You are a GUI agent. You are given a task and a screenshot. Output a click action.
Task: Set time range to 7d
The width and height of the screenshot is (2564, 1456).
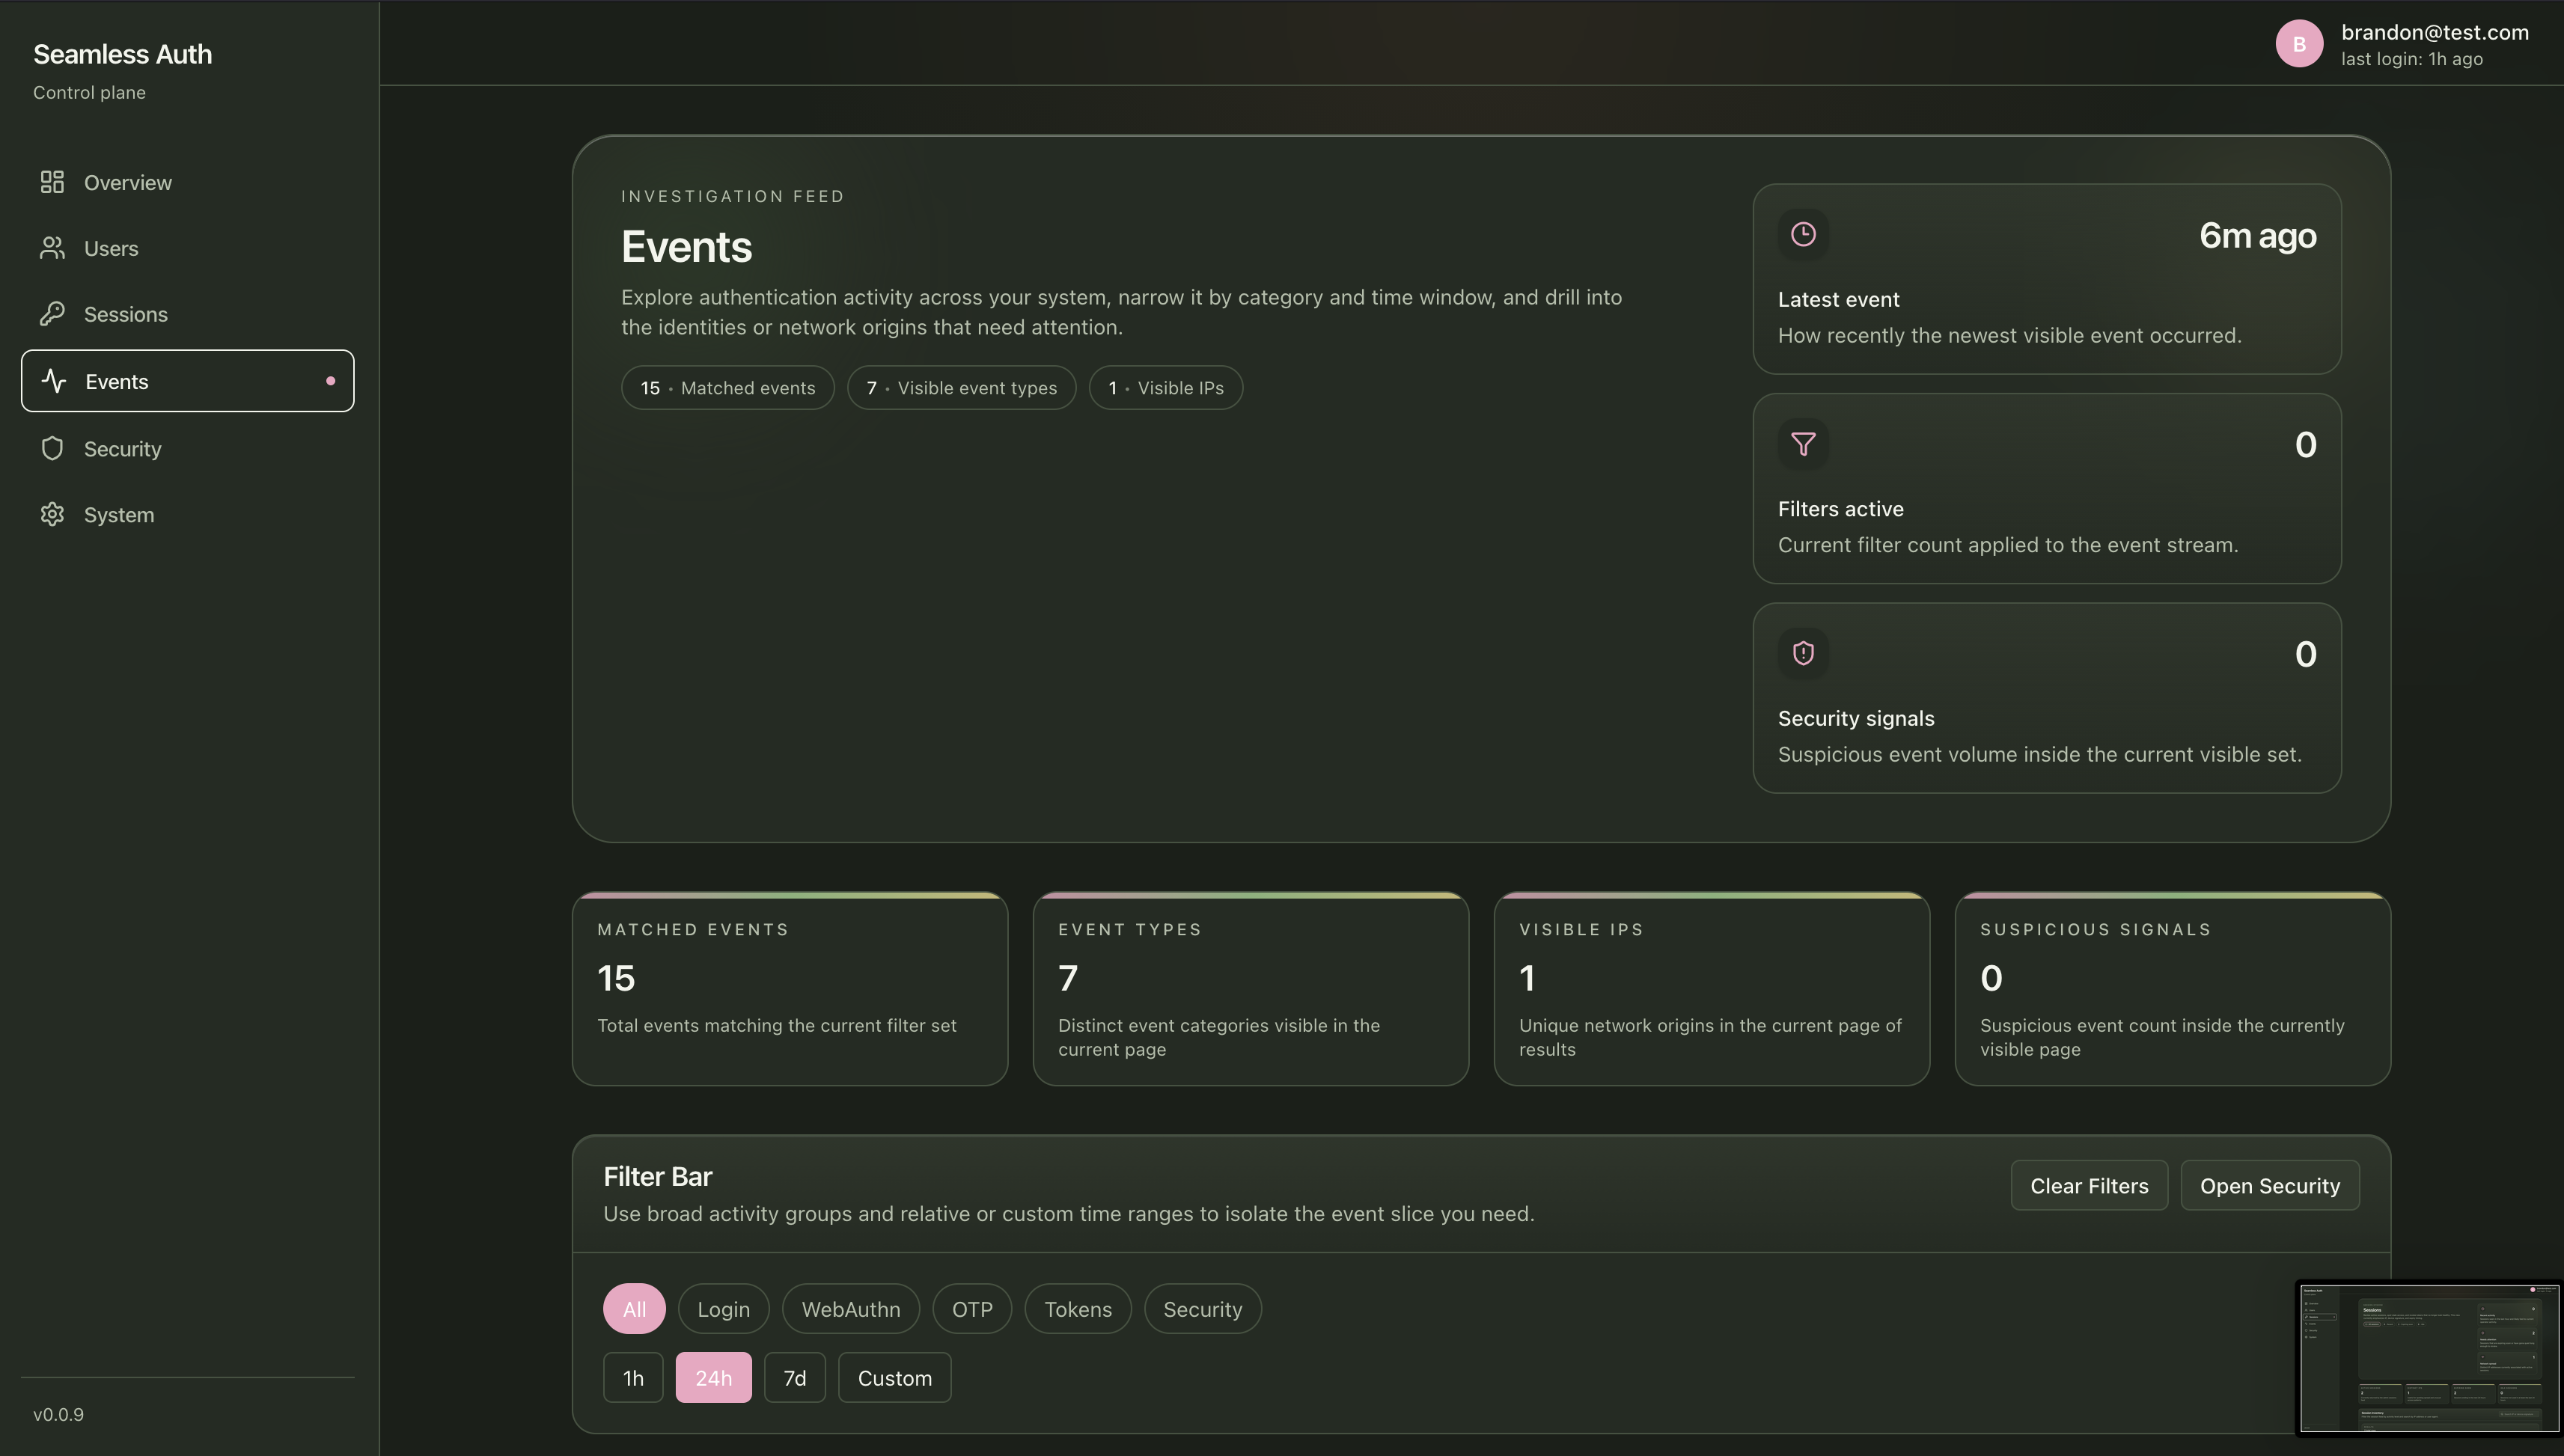tap(795, 1378)
